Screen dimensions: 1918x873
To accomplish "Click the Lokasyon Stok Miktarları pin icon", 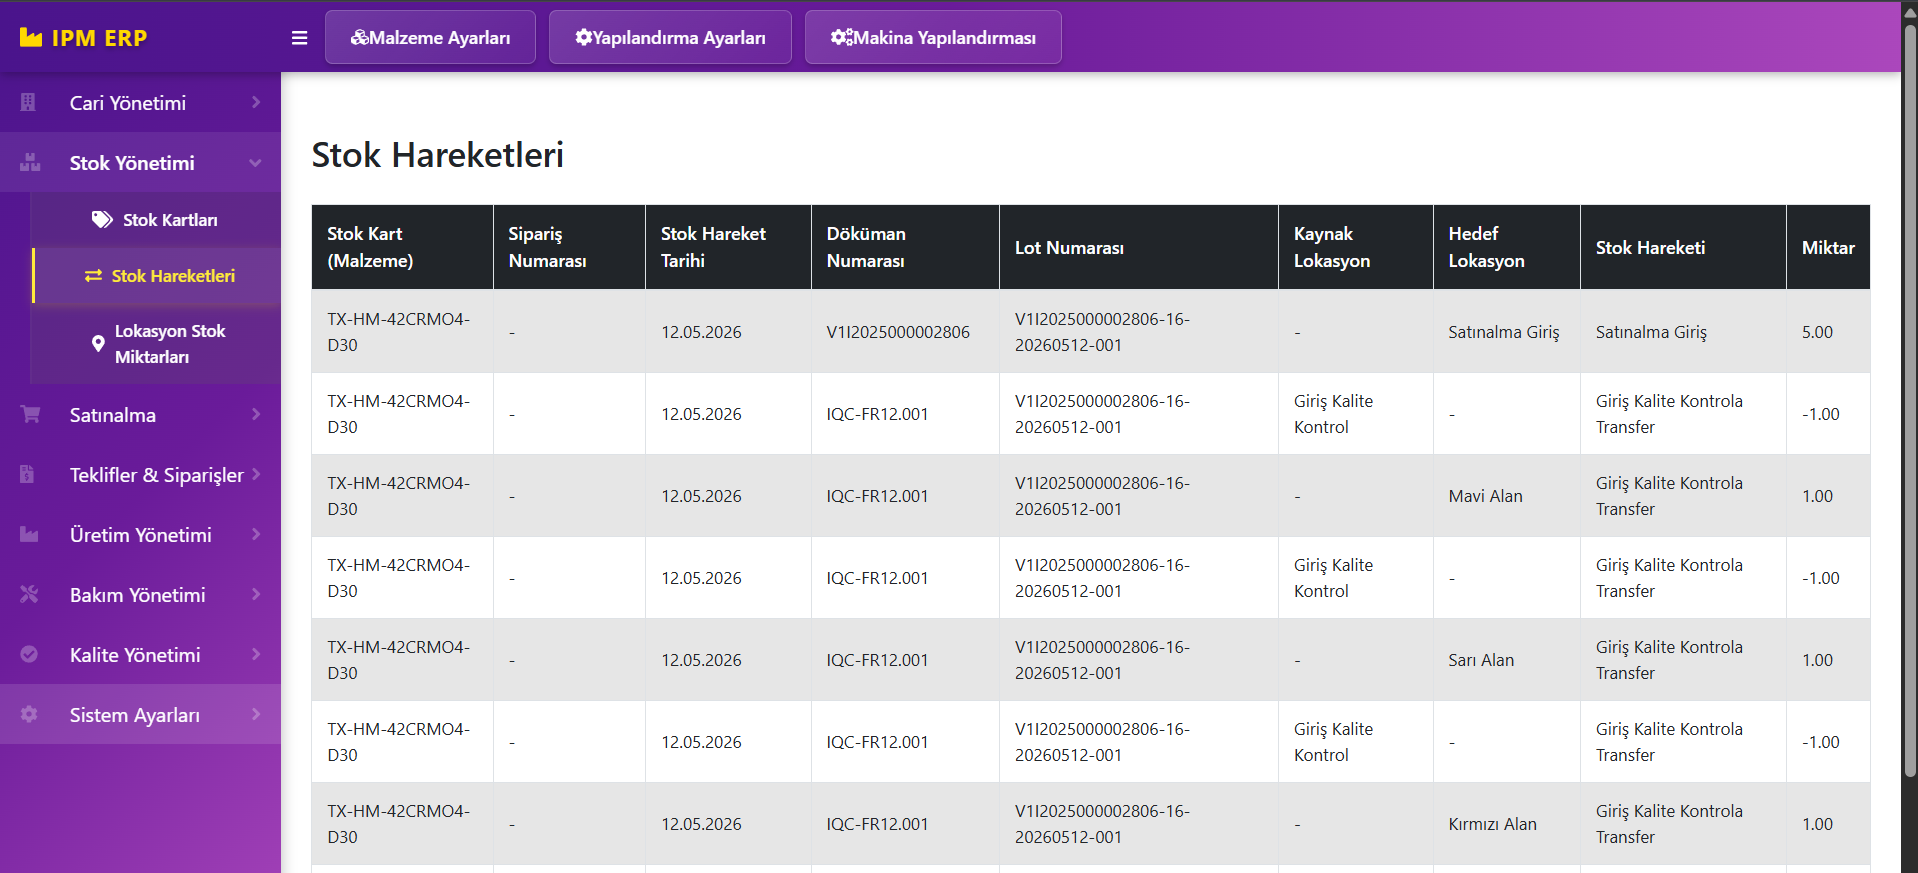I will pyautogui.click(x=98, y=344).
